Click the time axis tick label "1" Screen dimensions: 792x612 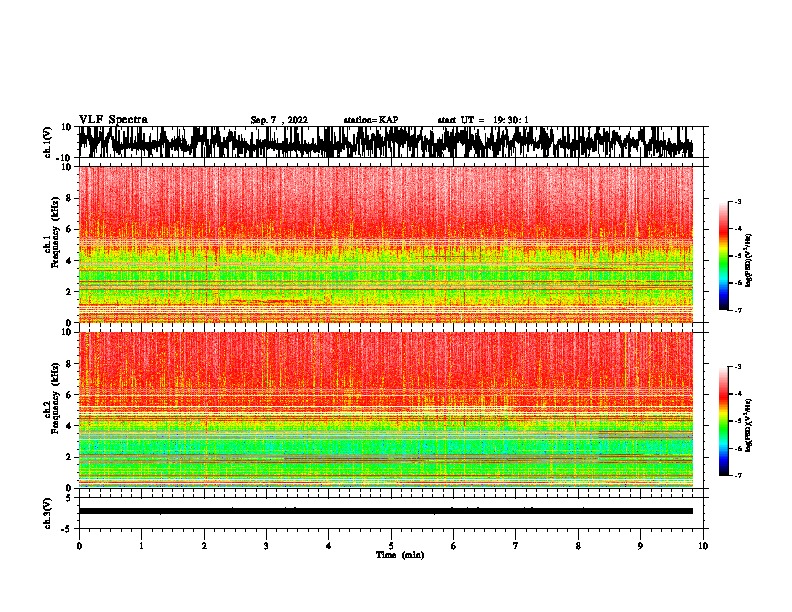[141, 546]
